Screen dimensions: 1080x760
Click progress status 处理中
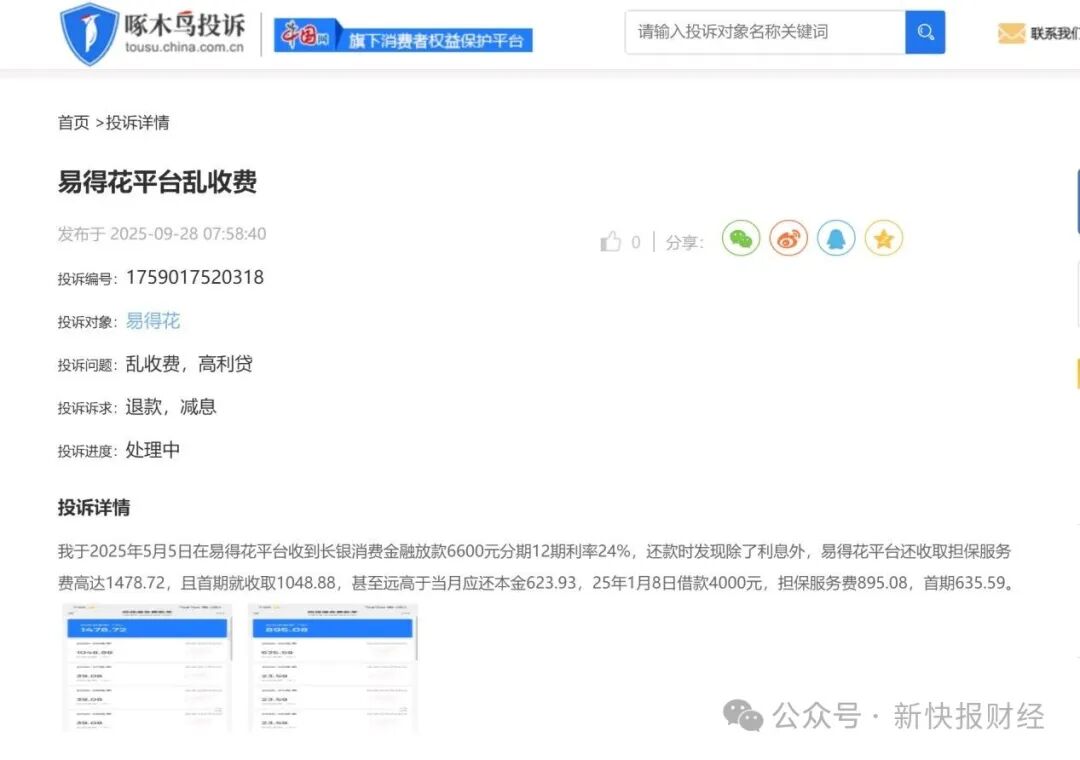pos(153,449)
